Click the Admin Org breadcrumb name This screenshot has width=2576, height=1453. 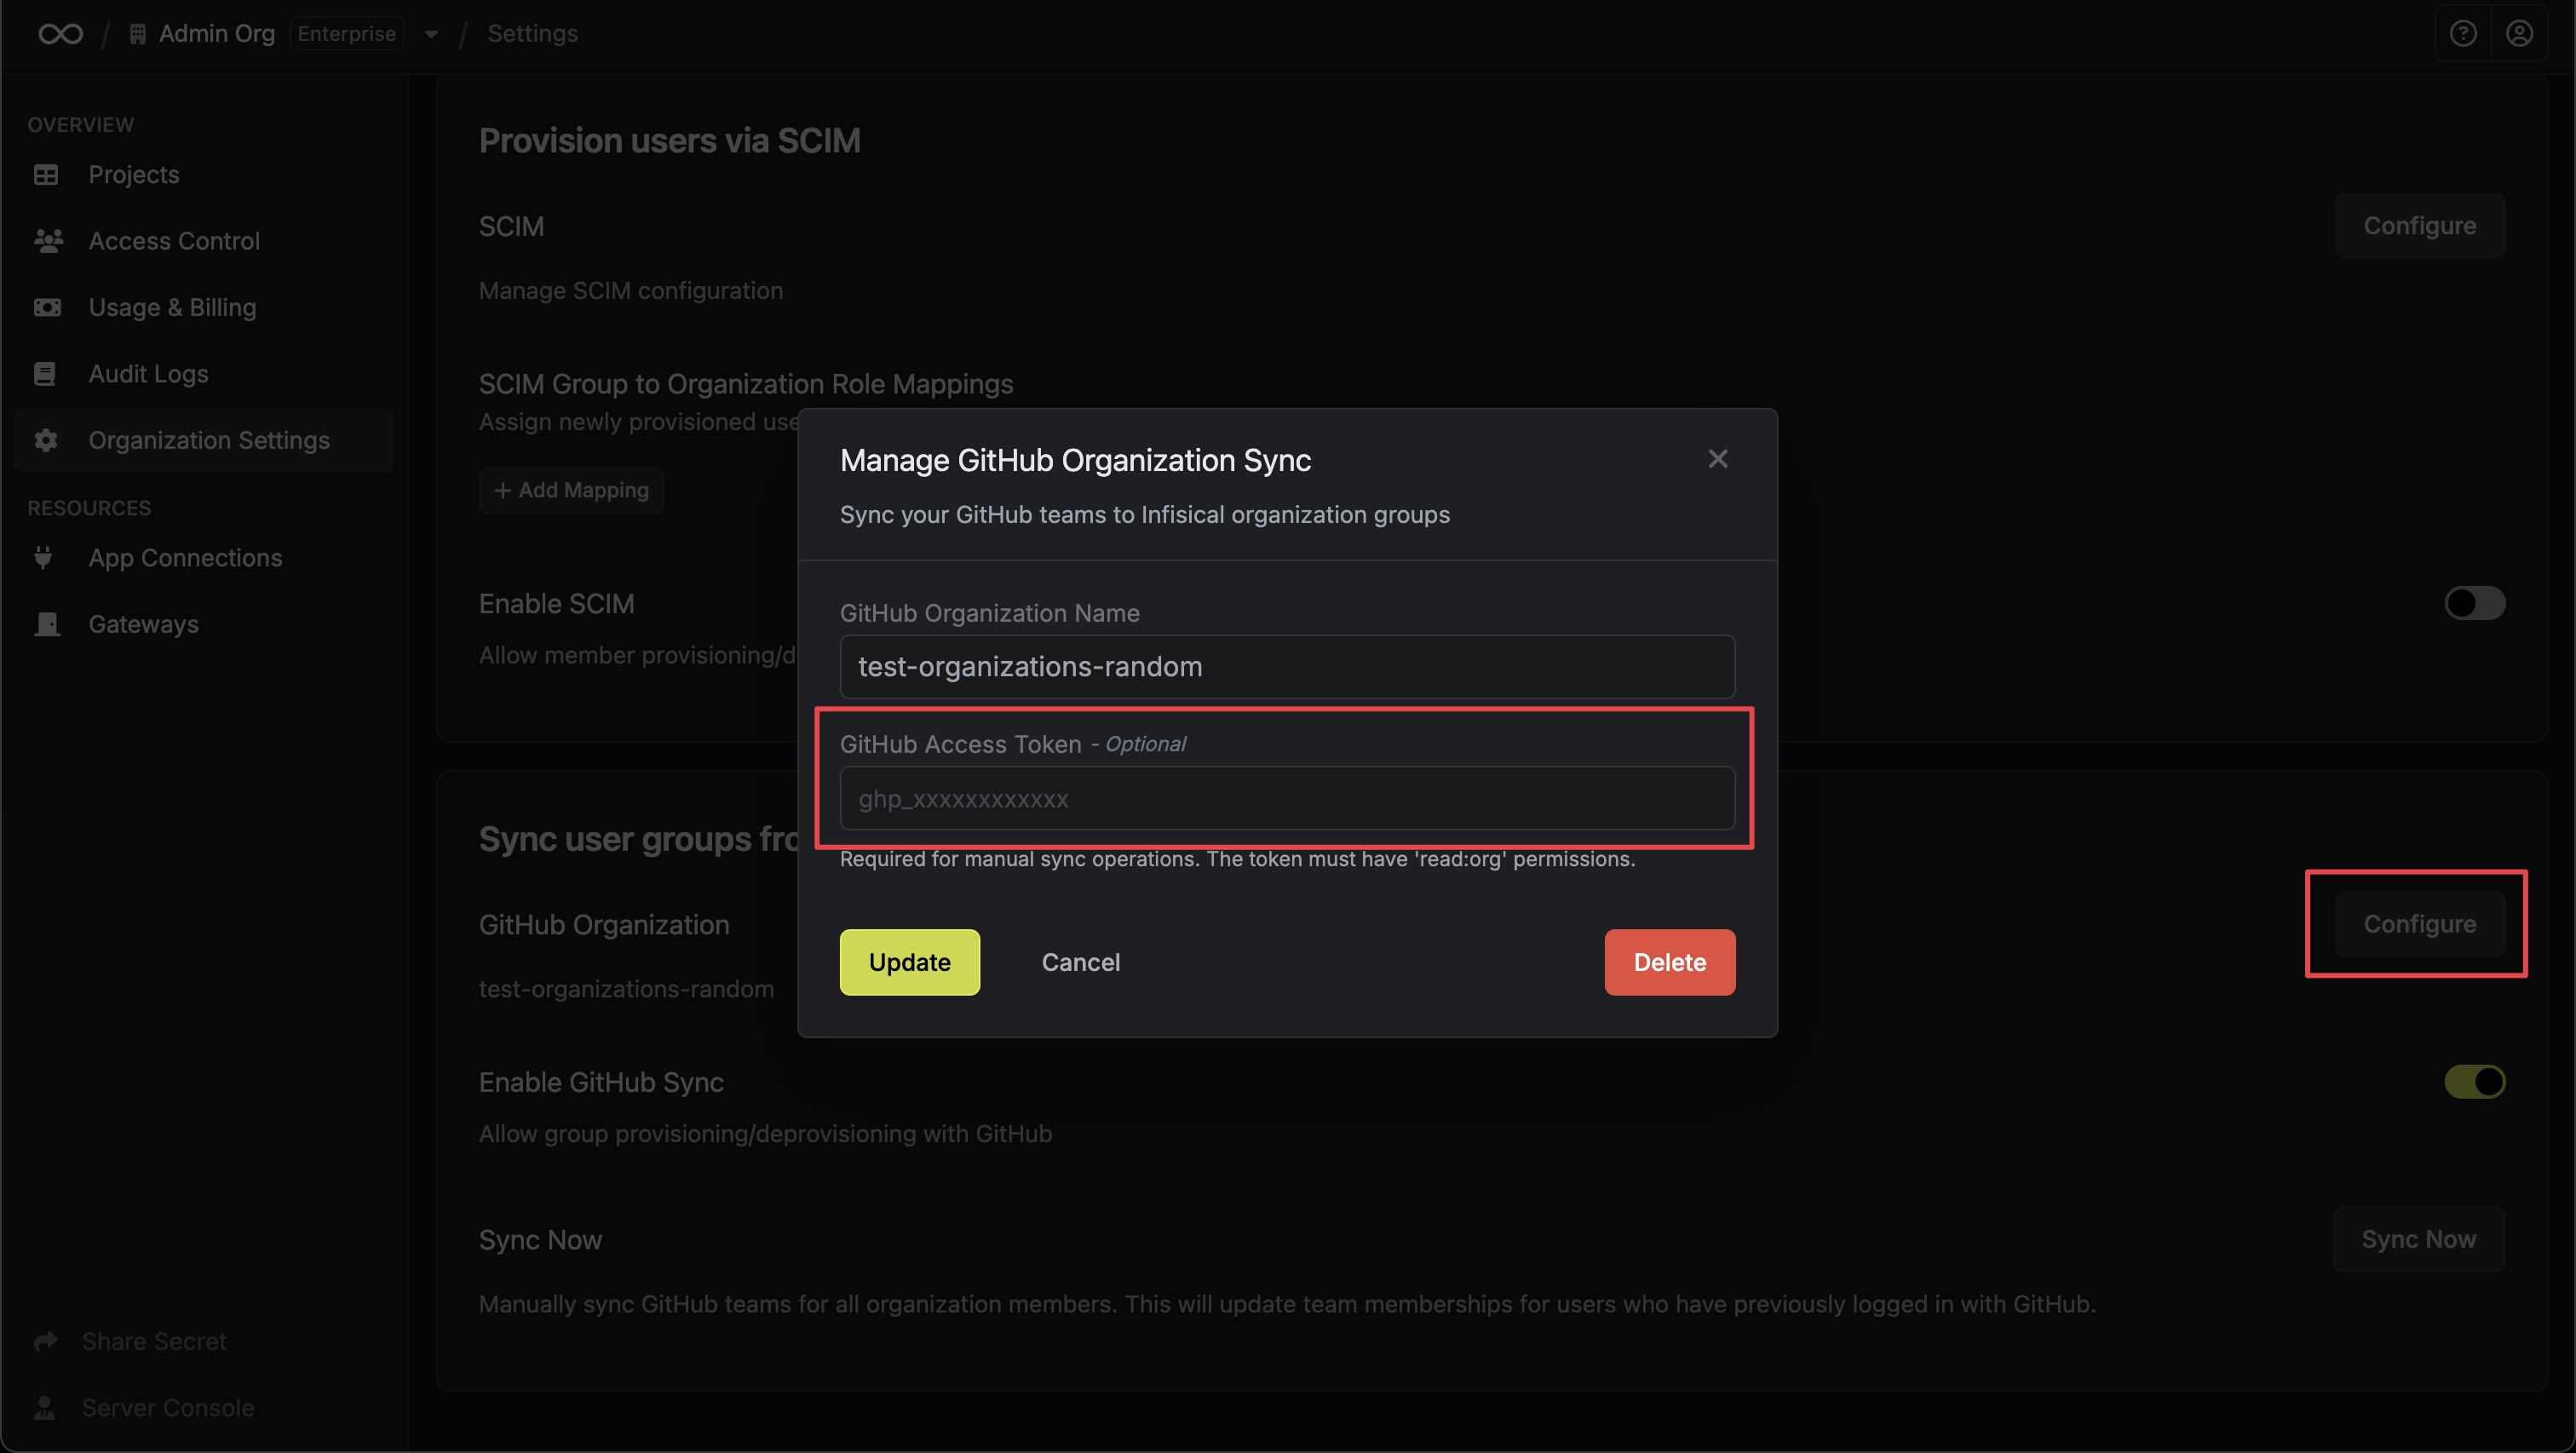[x=217, y=34]
